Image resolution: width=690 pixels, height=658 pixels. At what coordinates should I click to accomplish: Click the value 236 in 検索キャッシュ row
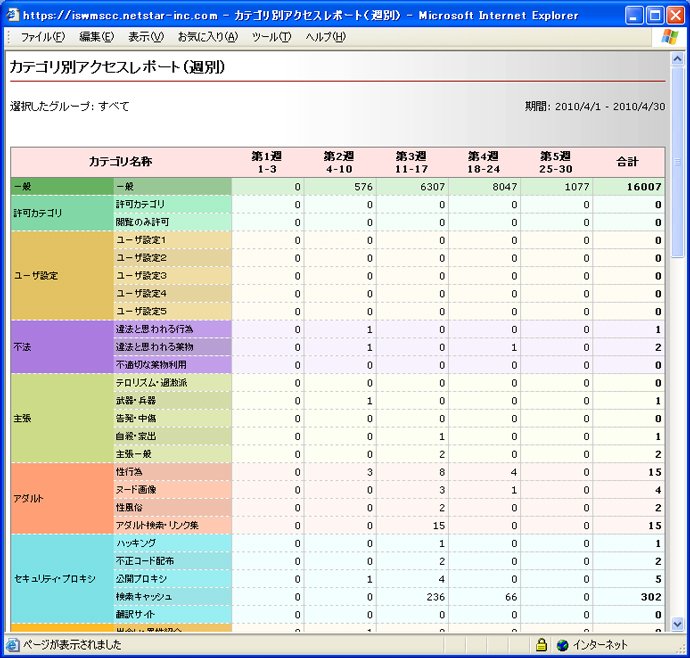[x=436, y=597]
